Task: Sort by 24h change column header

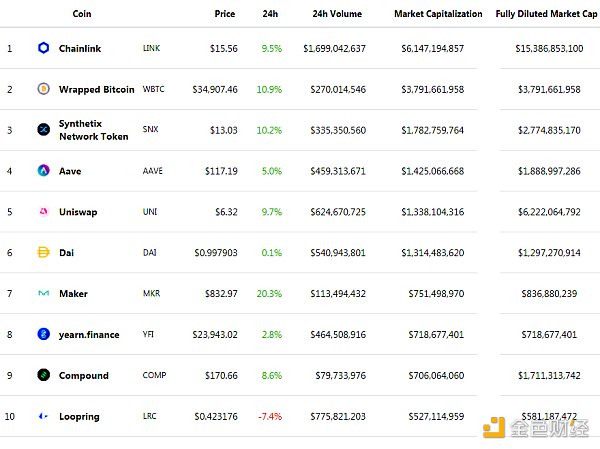Action: click(270, 14)
